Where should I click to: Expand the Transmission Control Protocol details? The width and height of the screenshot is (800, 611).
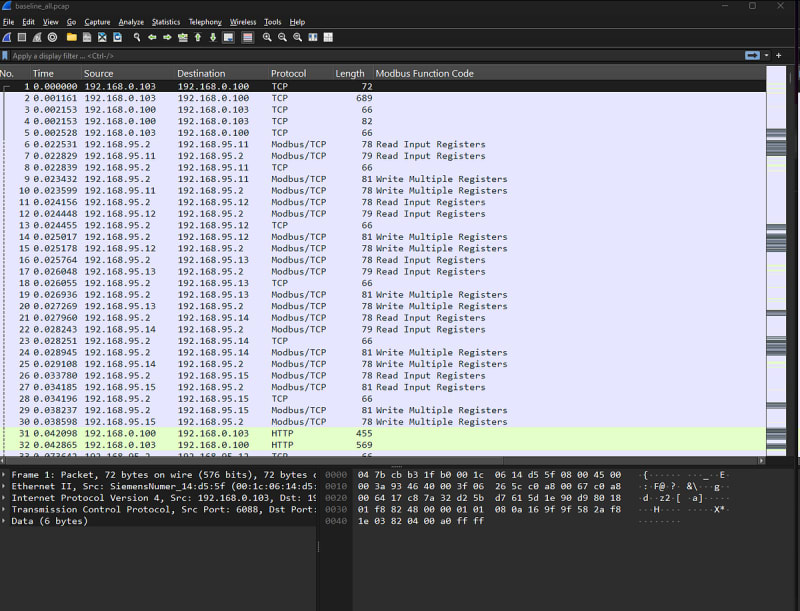(6, 509)
